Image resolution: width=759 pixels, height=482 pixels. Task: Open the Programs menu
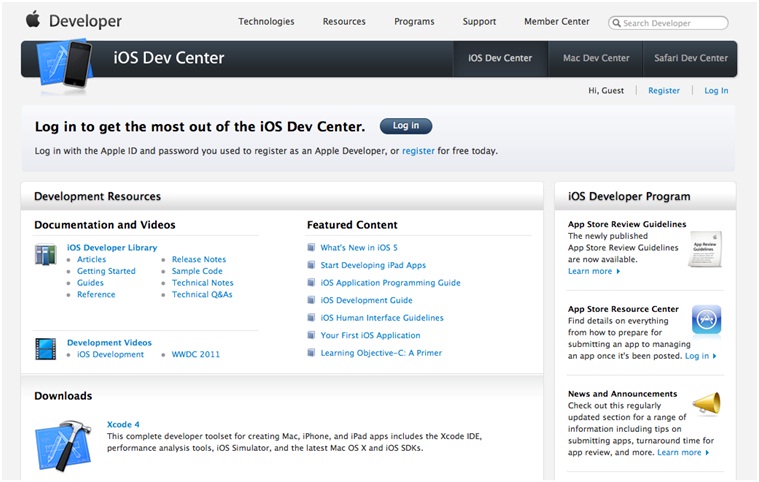[414, 21]
